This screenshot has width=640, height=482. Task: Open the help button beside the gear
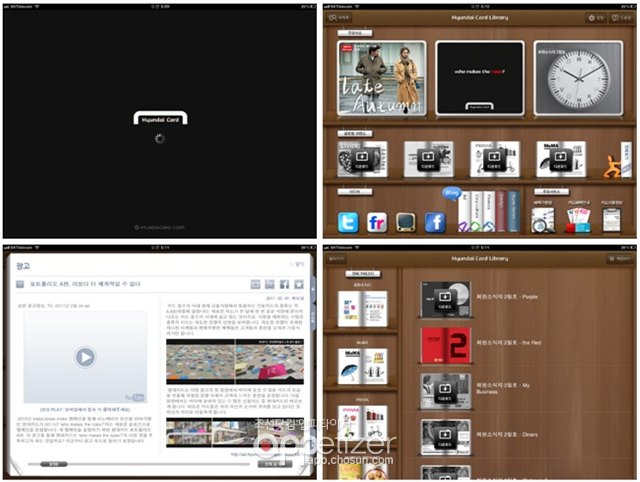click(x=621, y=18)
